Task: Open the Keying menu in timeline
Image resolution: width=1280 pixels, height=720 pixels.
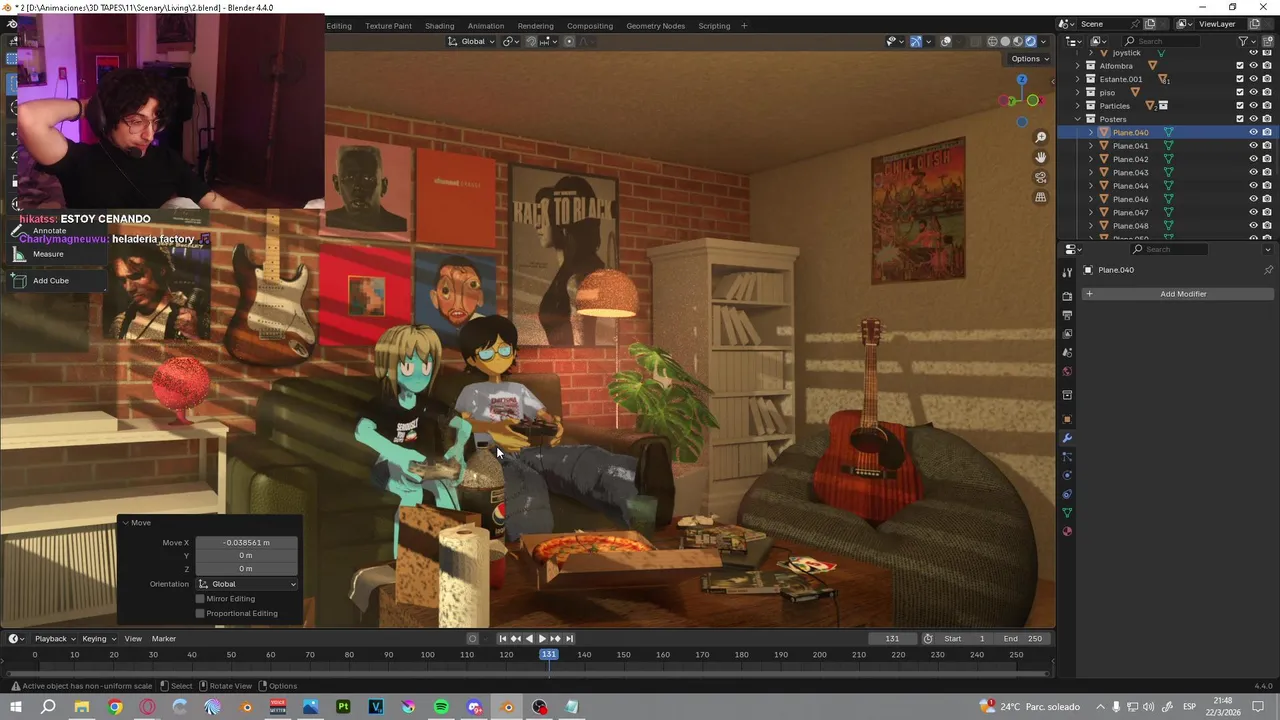Action: (98, 639)
